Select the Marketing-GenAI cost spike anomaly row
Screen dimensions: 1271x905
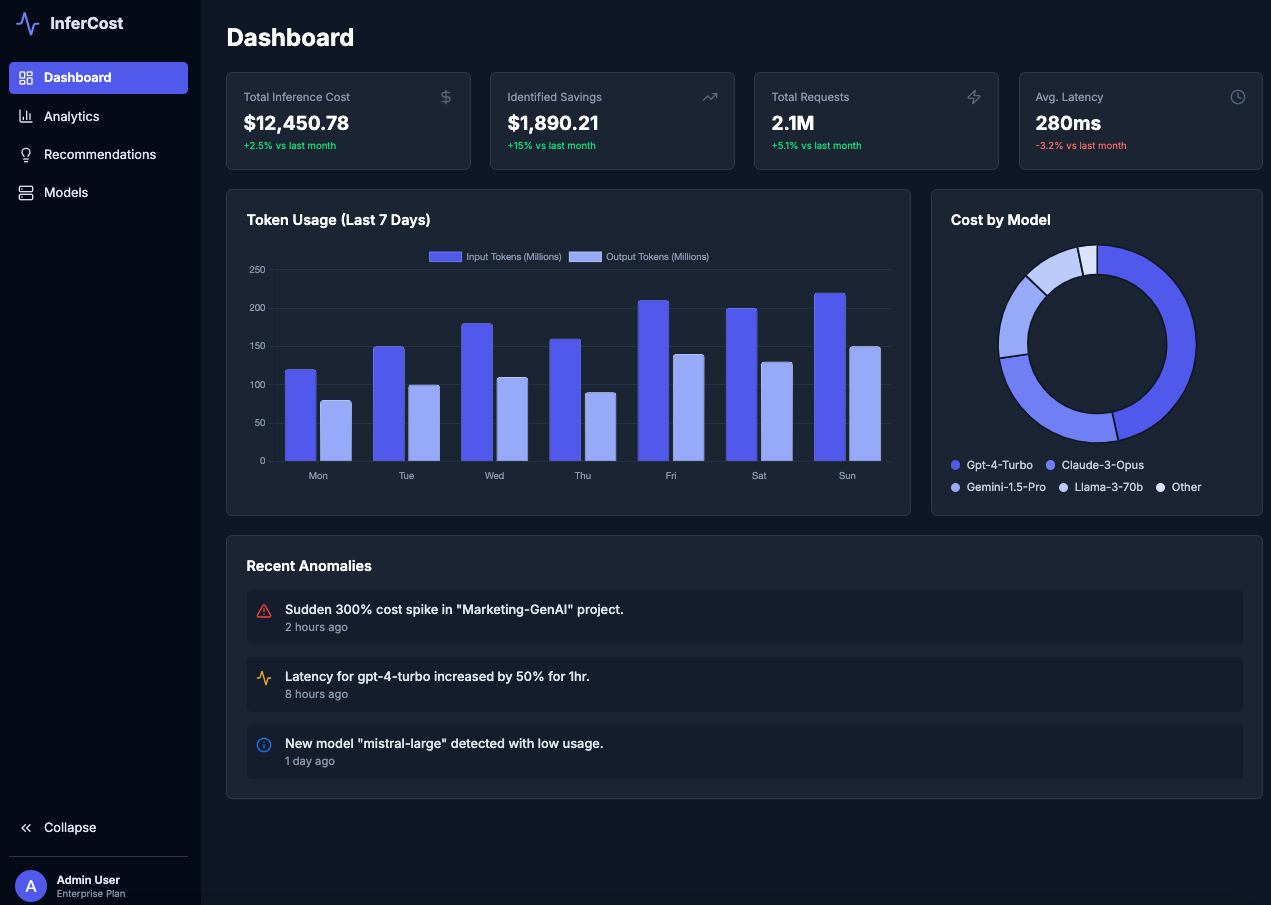744,616
